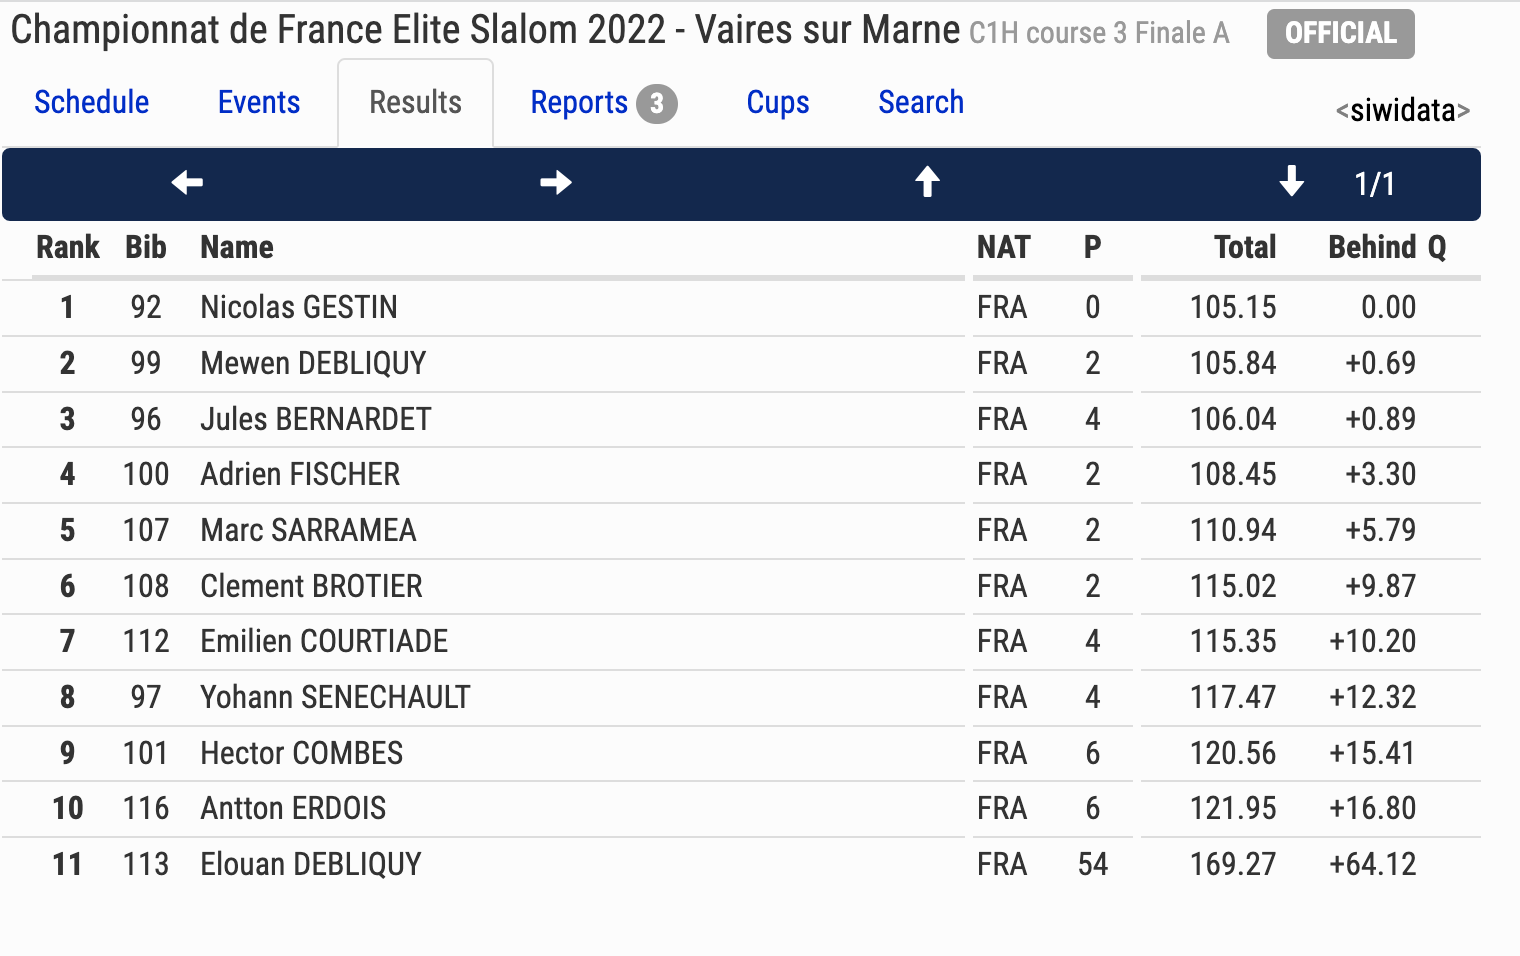Click the up arrow navigation icon

click(x=928, y=182)
